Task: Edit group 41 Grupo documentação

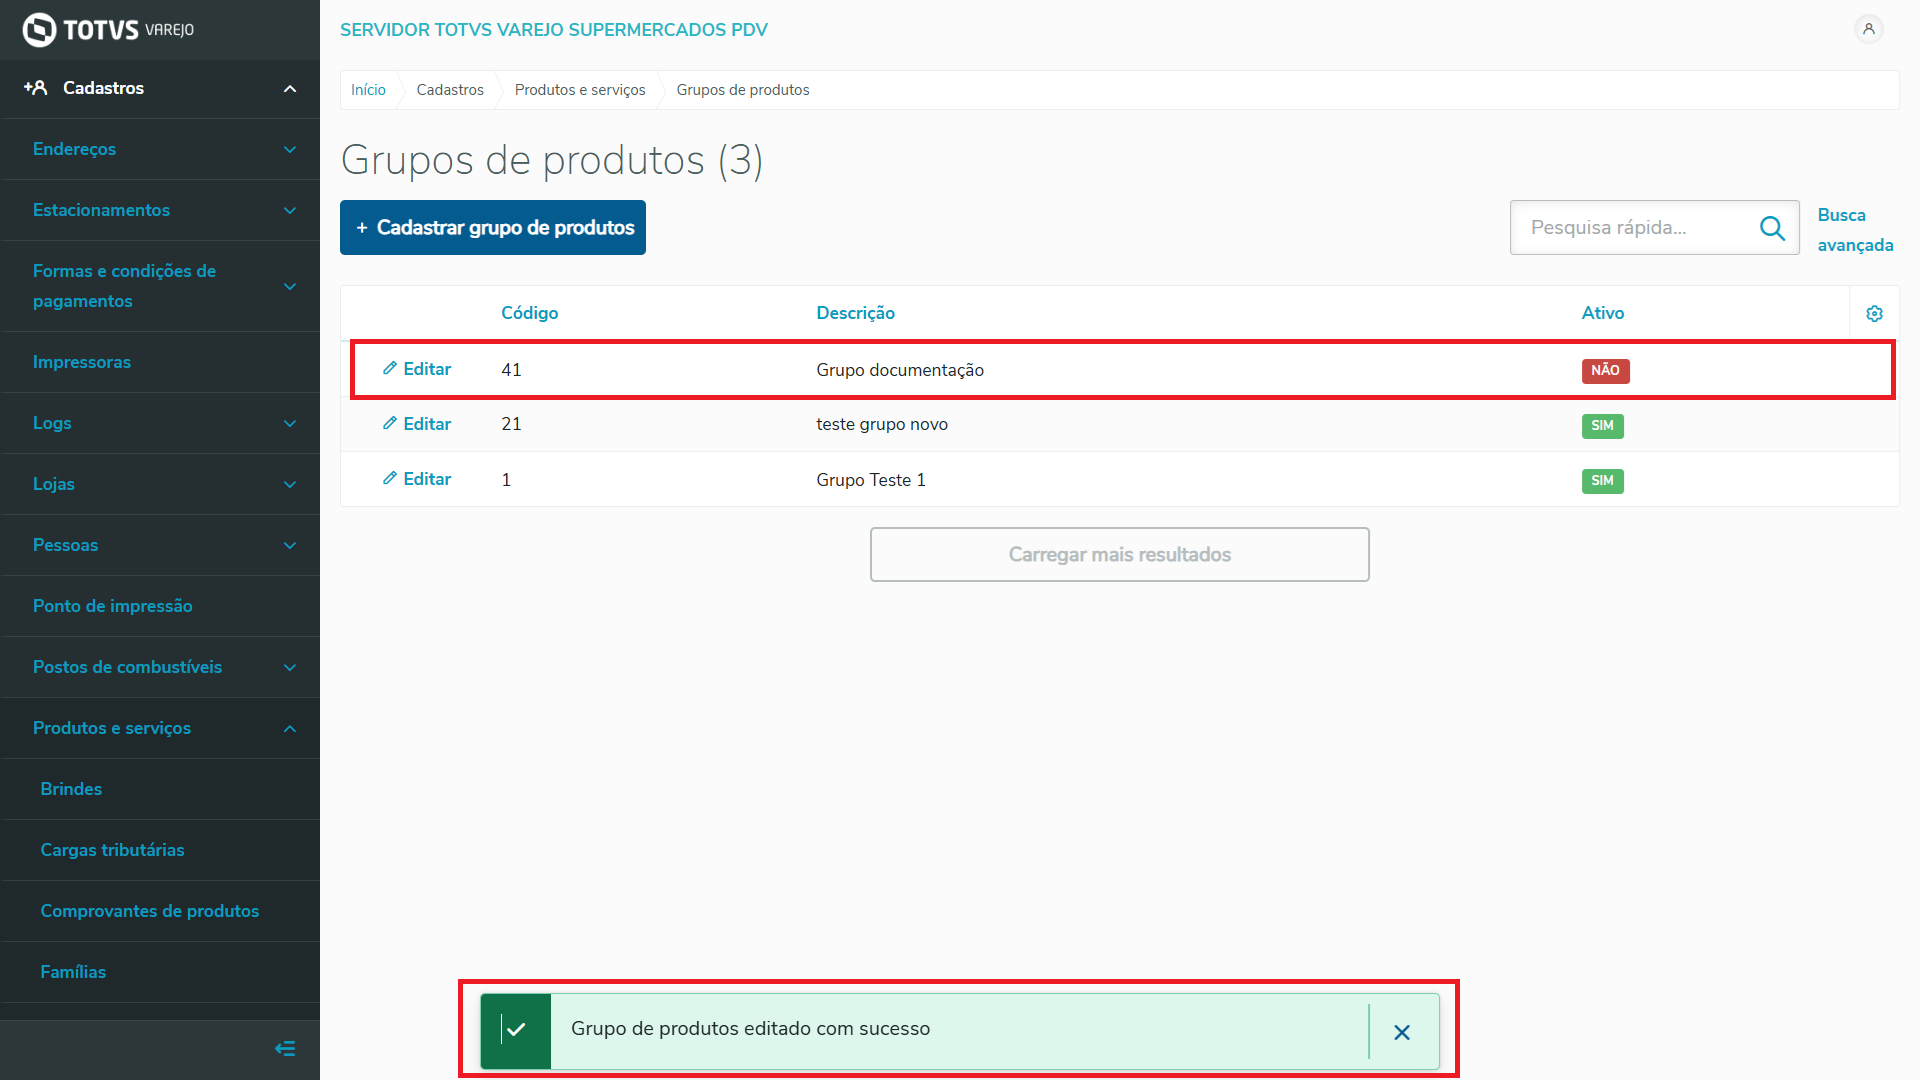Action: [417, 369]
